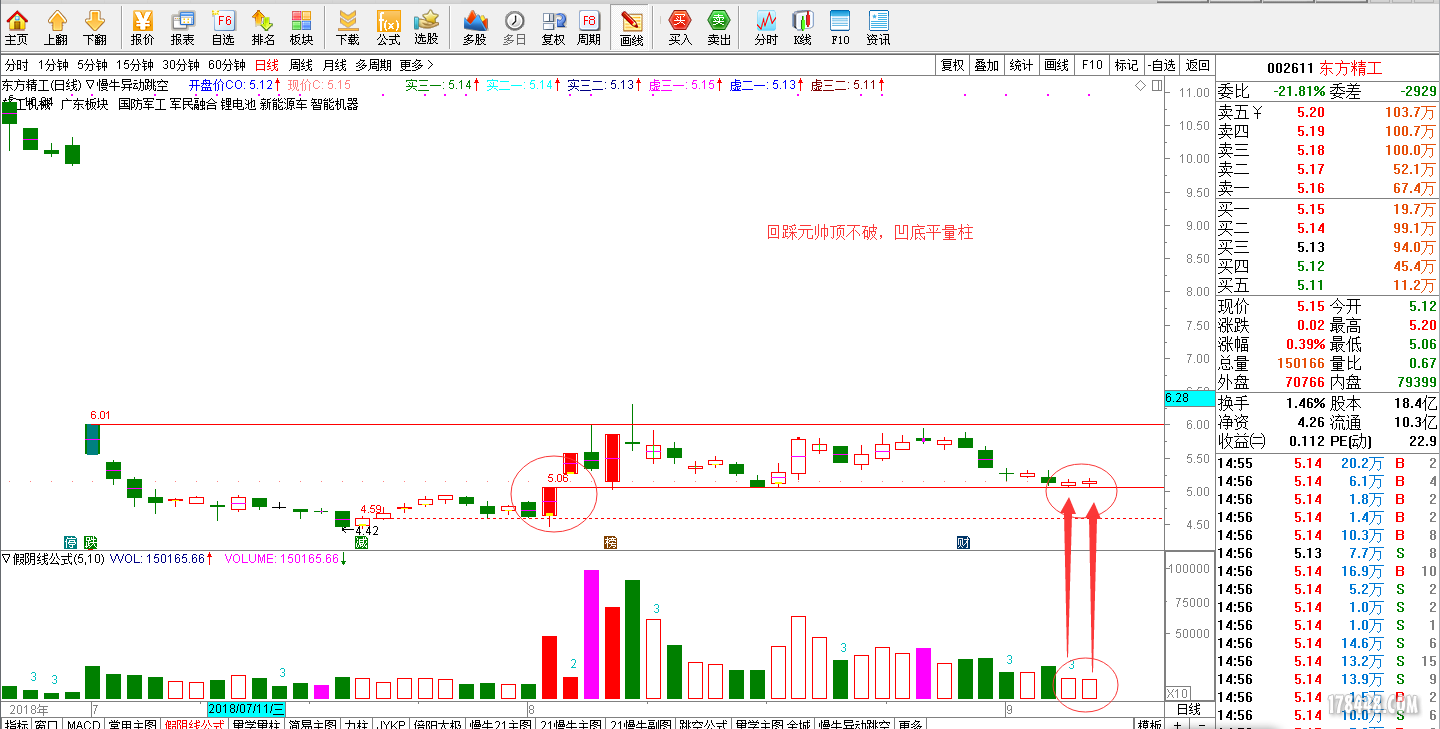Click the 日线 label beside time axis
The width and height of the screenshot is (1440, 729).
click(1188, 709)
